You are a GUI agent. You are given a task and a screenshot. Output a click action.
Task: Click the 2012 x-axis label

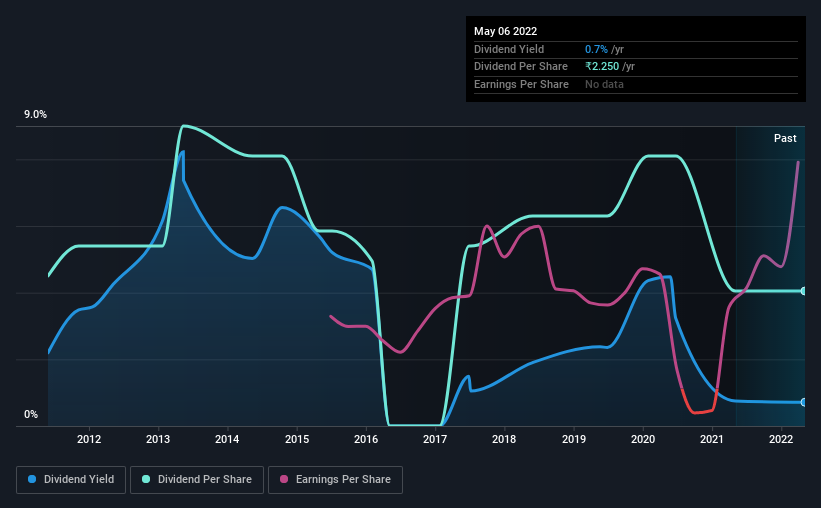pos(89,439)
